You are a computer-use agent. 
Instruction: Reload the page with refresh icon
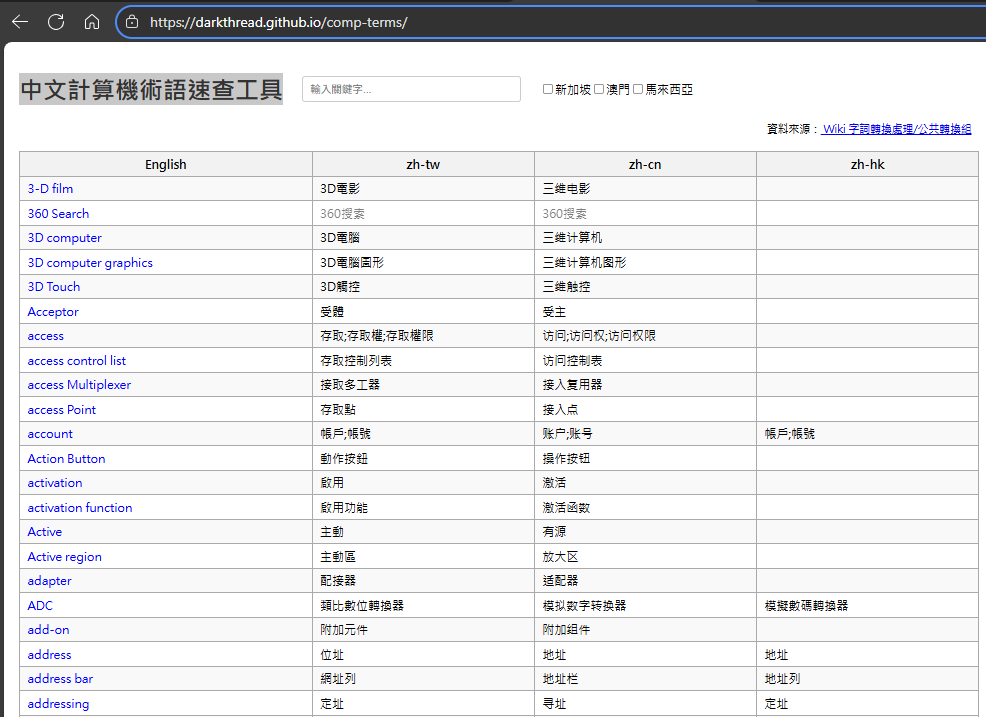tap(56, 21)
